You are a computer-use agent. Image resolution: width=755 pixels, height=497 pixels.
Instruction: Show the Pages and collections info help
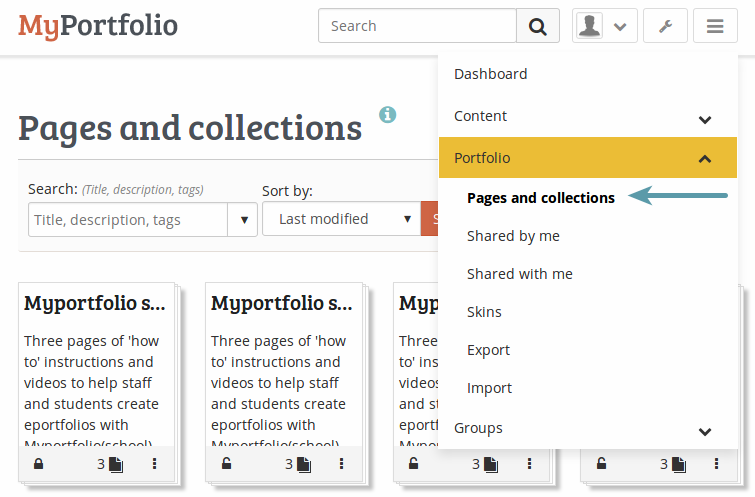pos(388,115)
